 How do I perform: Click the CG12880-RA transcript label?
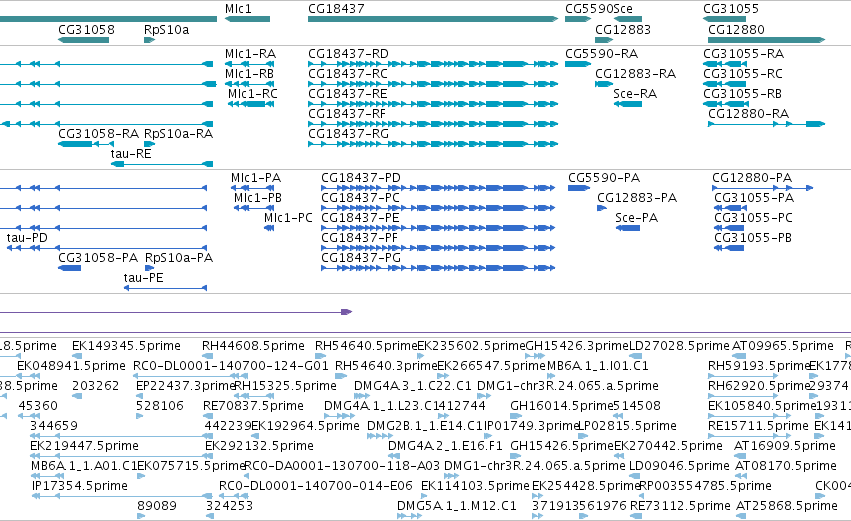coord(748,114)
